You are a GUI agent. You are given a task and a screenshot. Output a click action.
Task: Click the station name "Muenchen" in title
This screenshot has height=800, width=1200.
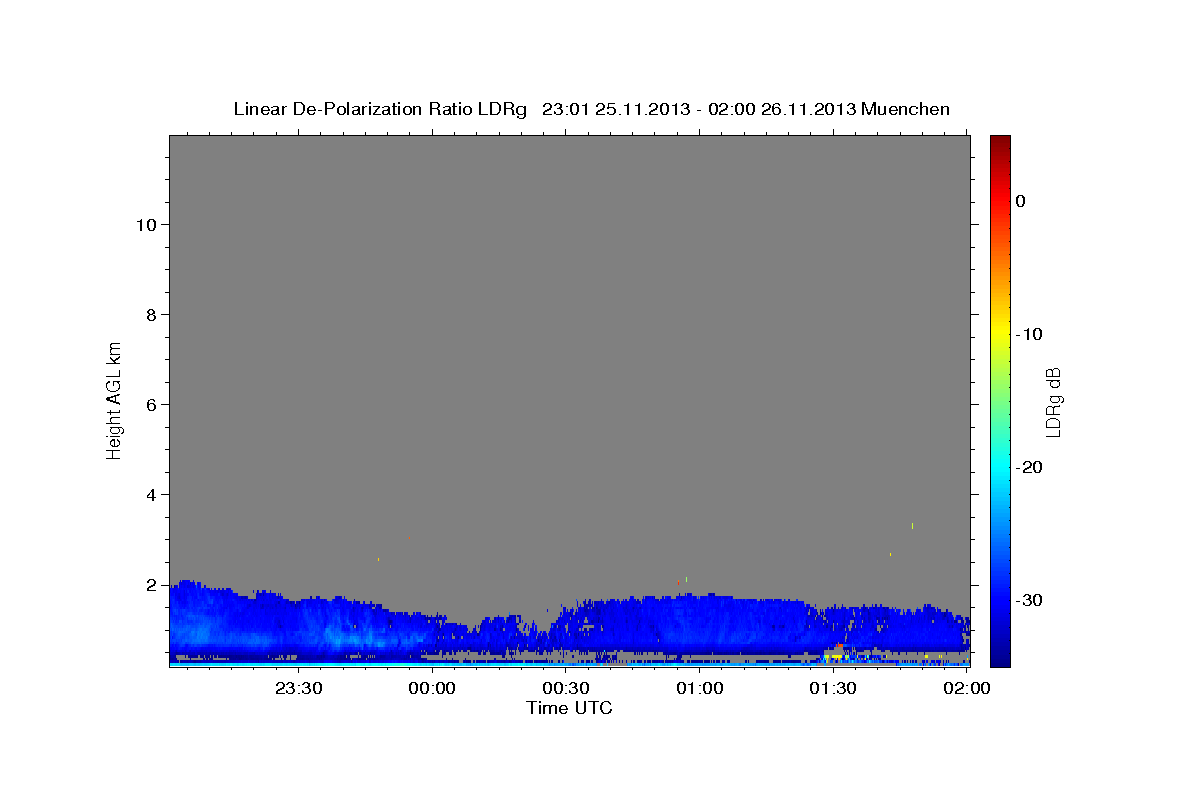(906, 109)
